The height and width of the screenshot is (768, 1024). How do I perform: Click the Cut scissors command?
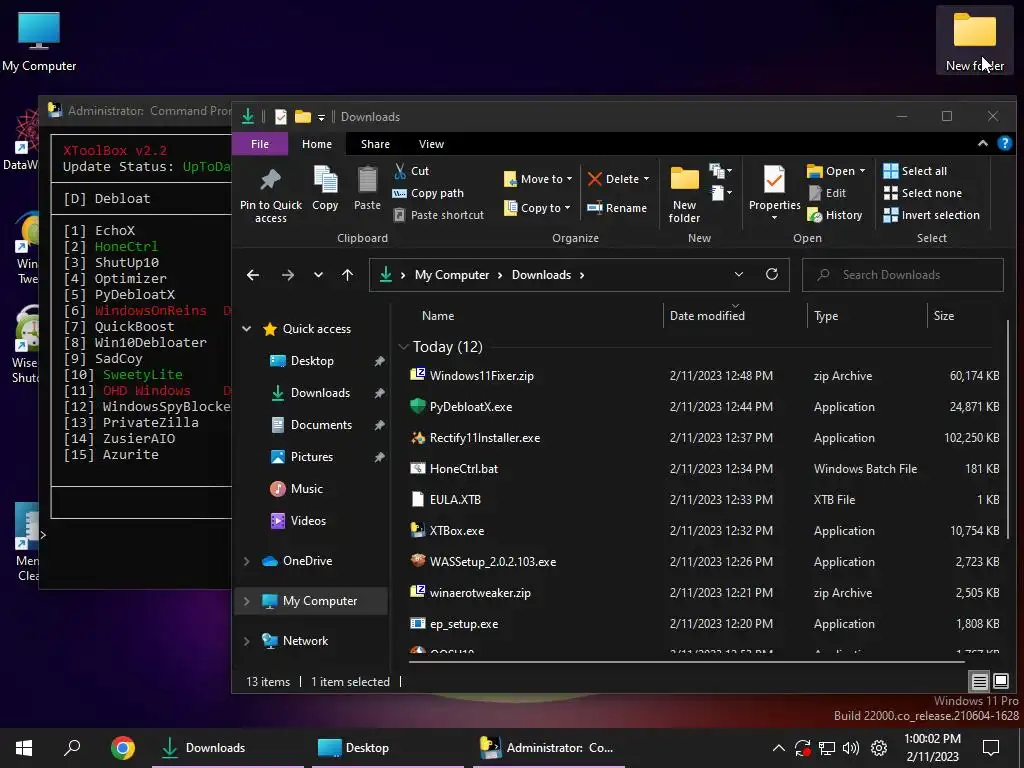(412, 171)
